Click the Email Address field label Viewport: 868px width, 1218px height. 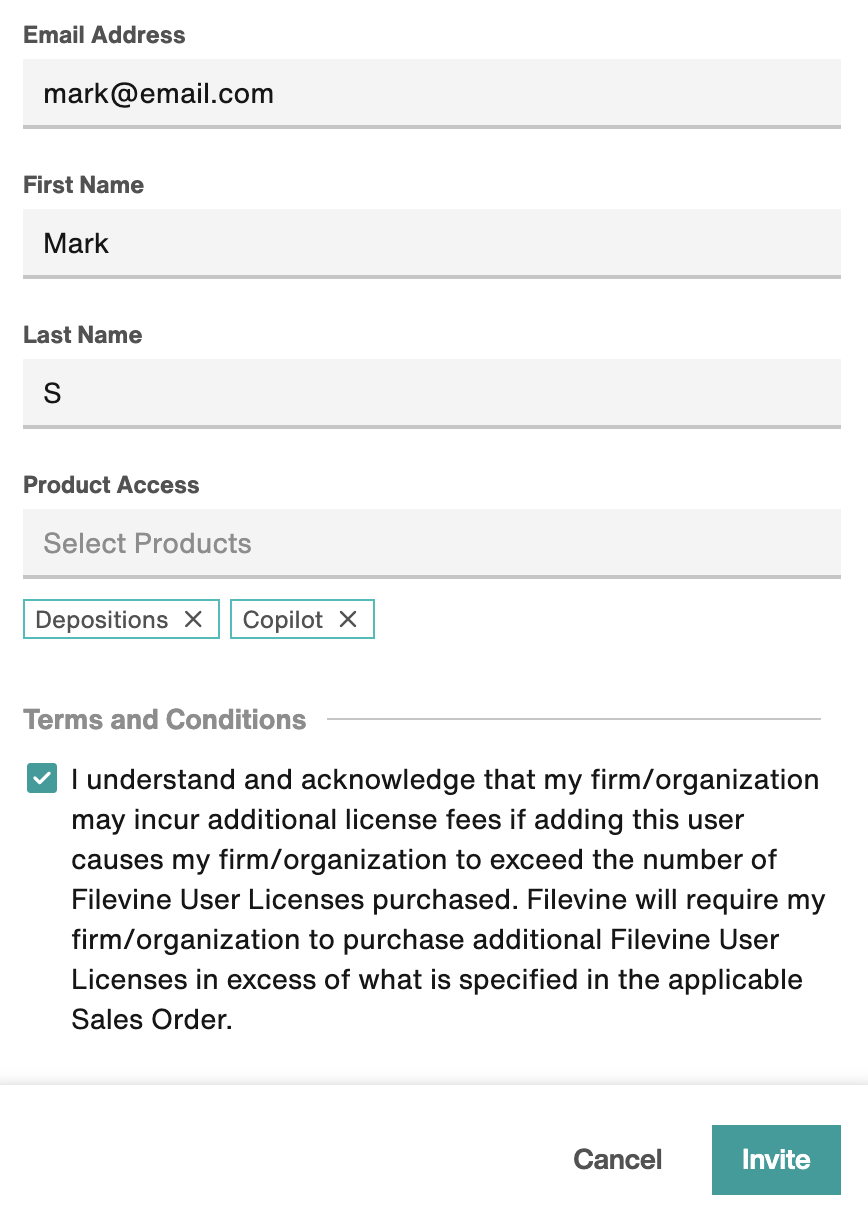pos(104,35)
